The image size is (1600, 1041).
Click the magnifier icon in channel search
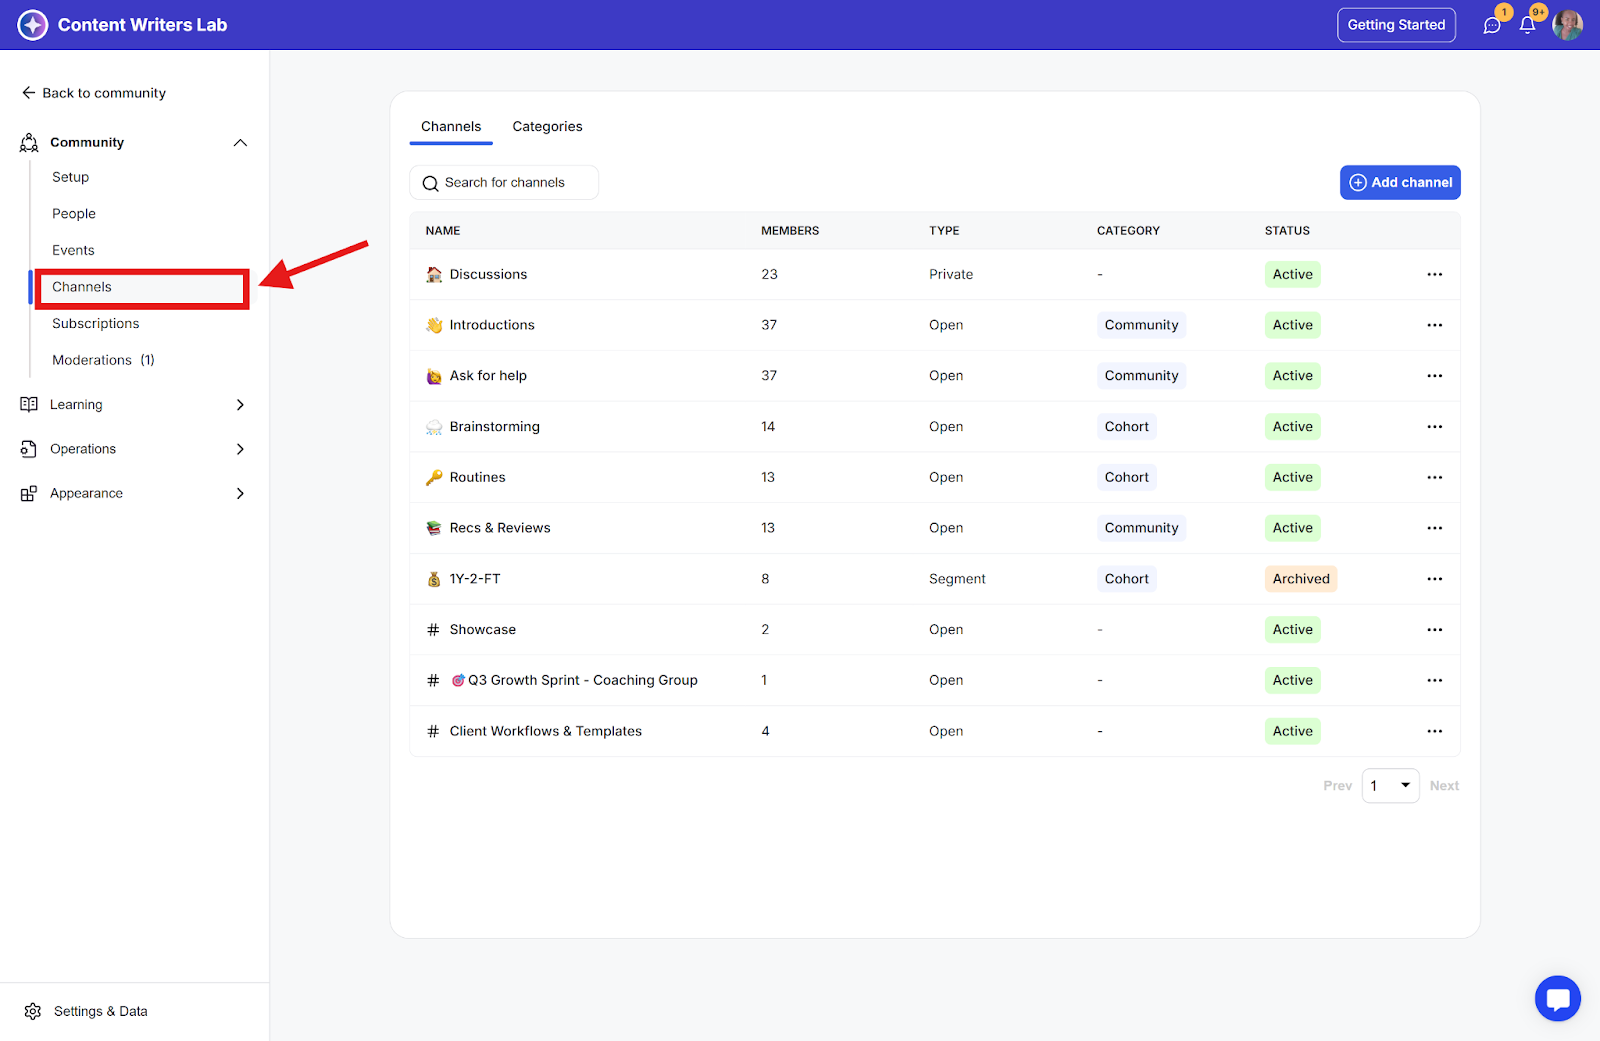431,183
